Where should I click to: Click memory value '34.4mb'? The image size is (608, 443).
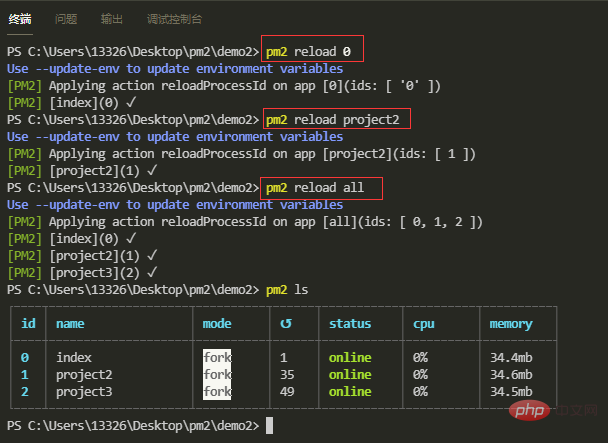click(x=511, y=357)
